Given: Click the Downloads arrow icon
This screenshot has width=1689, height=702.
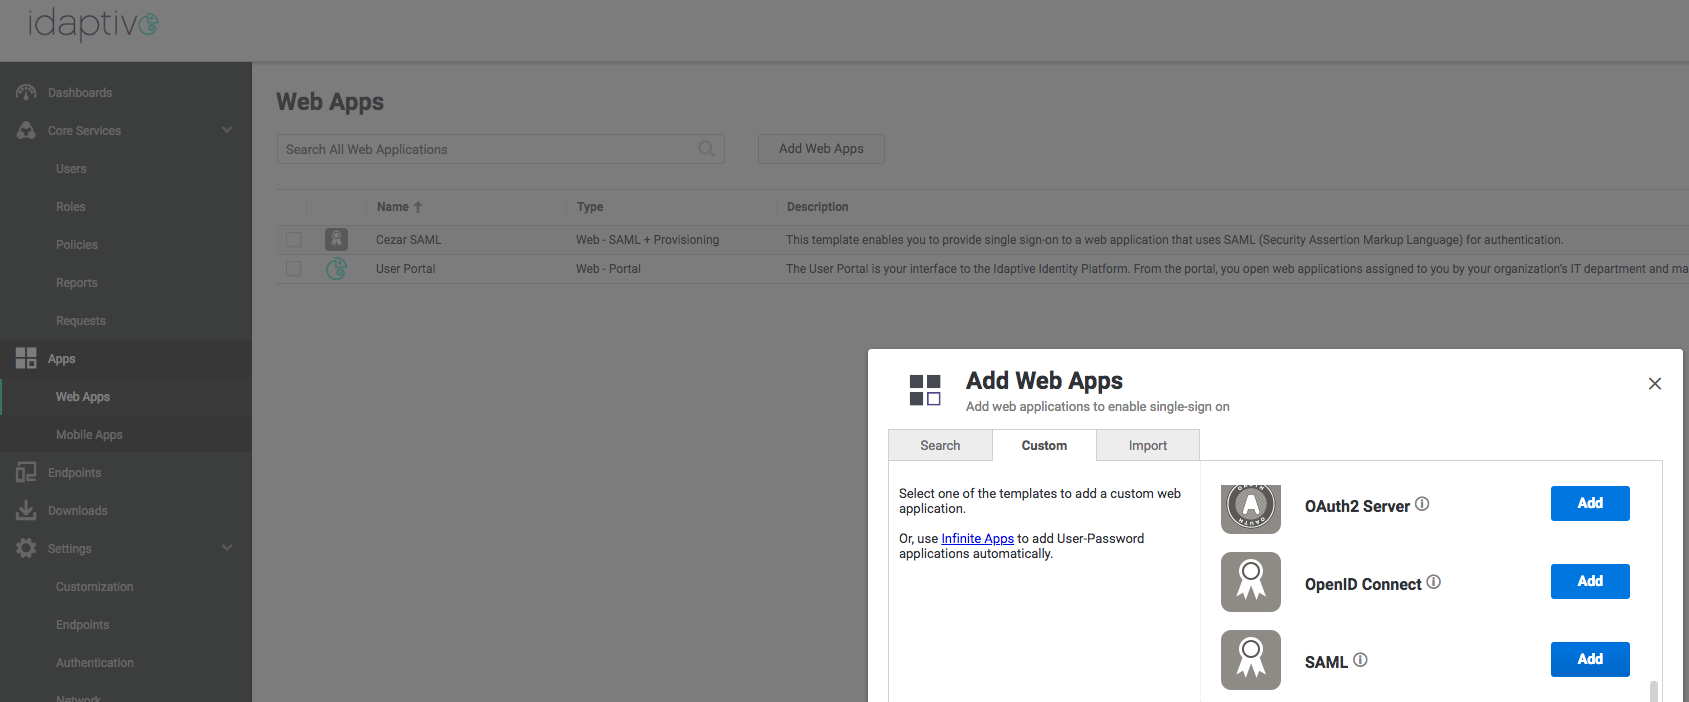Looking at the screenshot, I should 26,510.
